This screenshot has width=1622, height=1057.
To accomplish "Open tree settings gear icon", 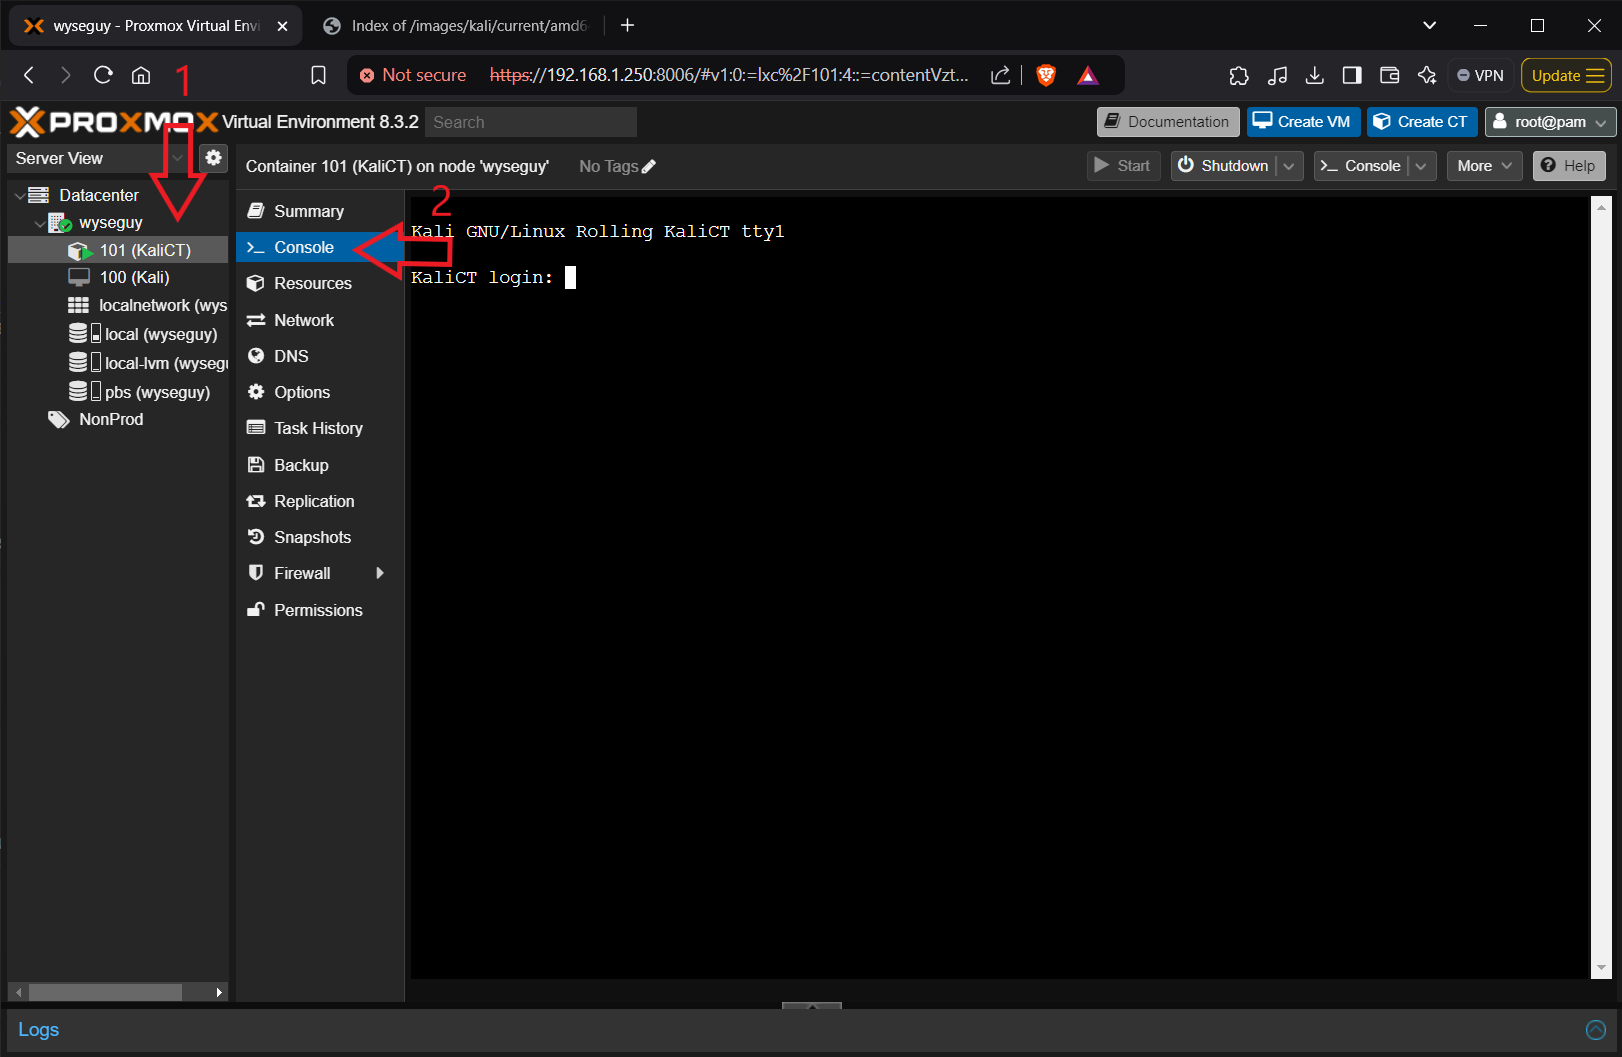I will [x=213, y=158].
